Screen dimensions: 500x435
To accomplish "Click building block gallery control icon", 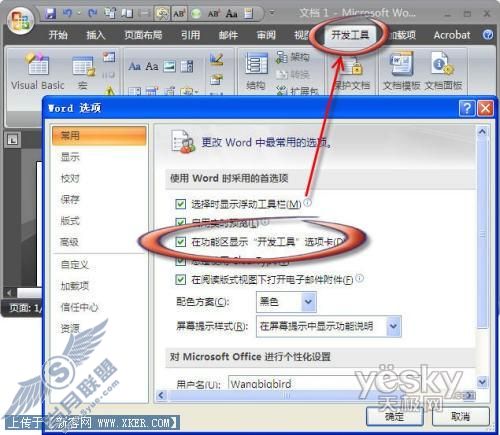I will (187, 66).
